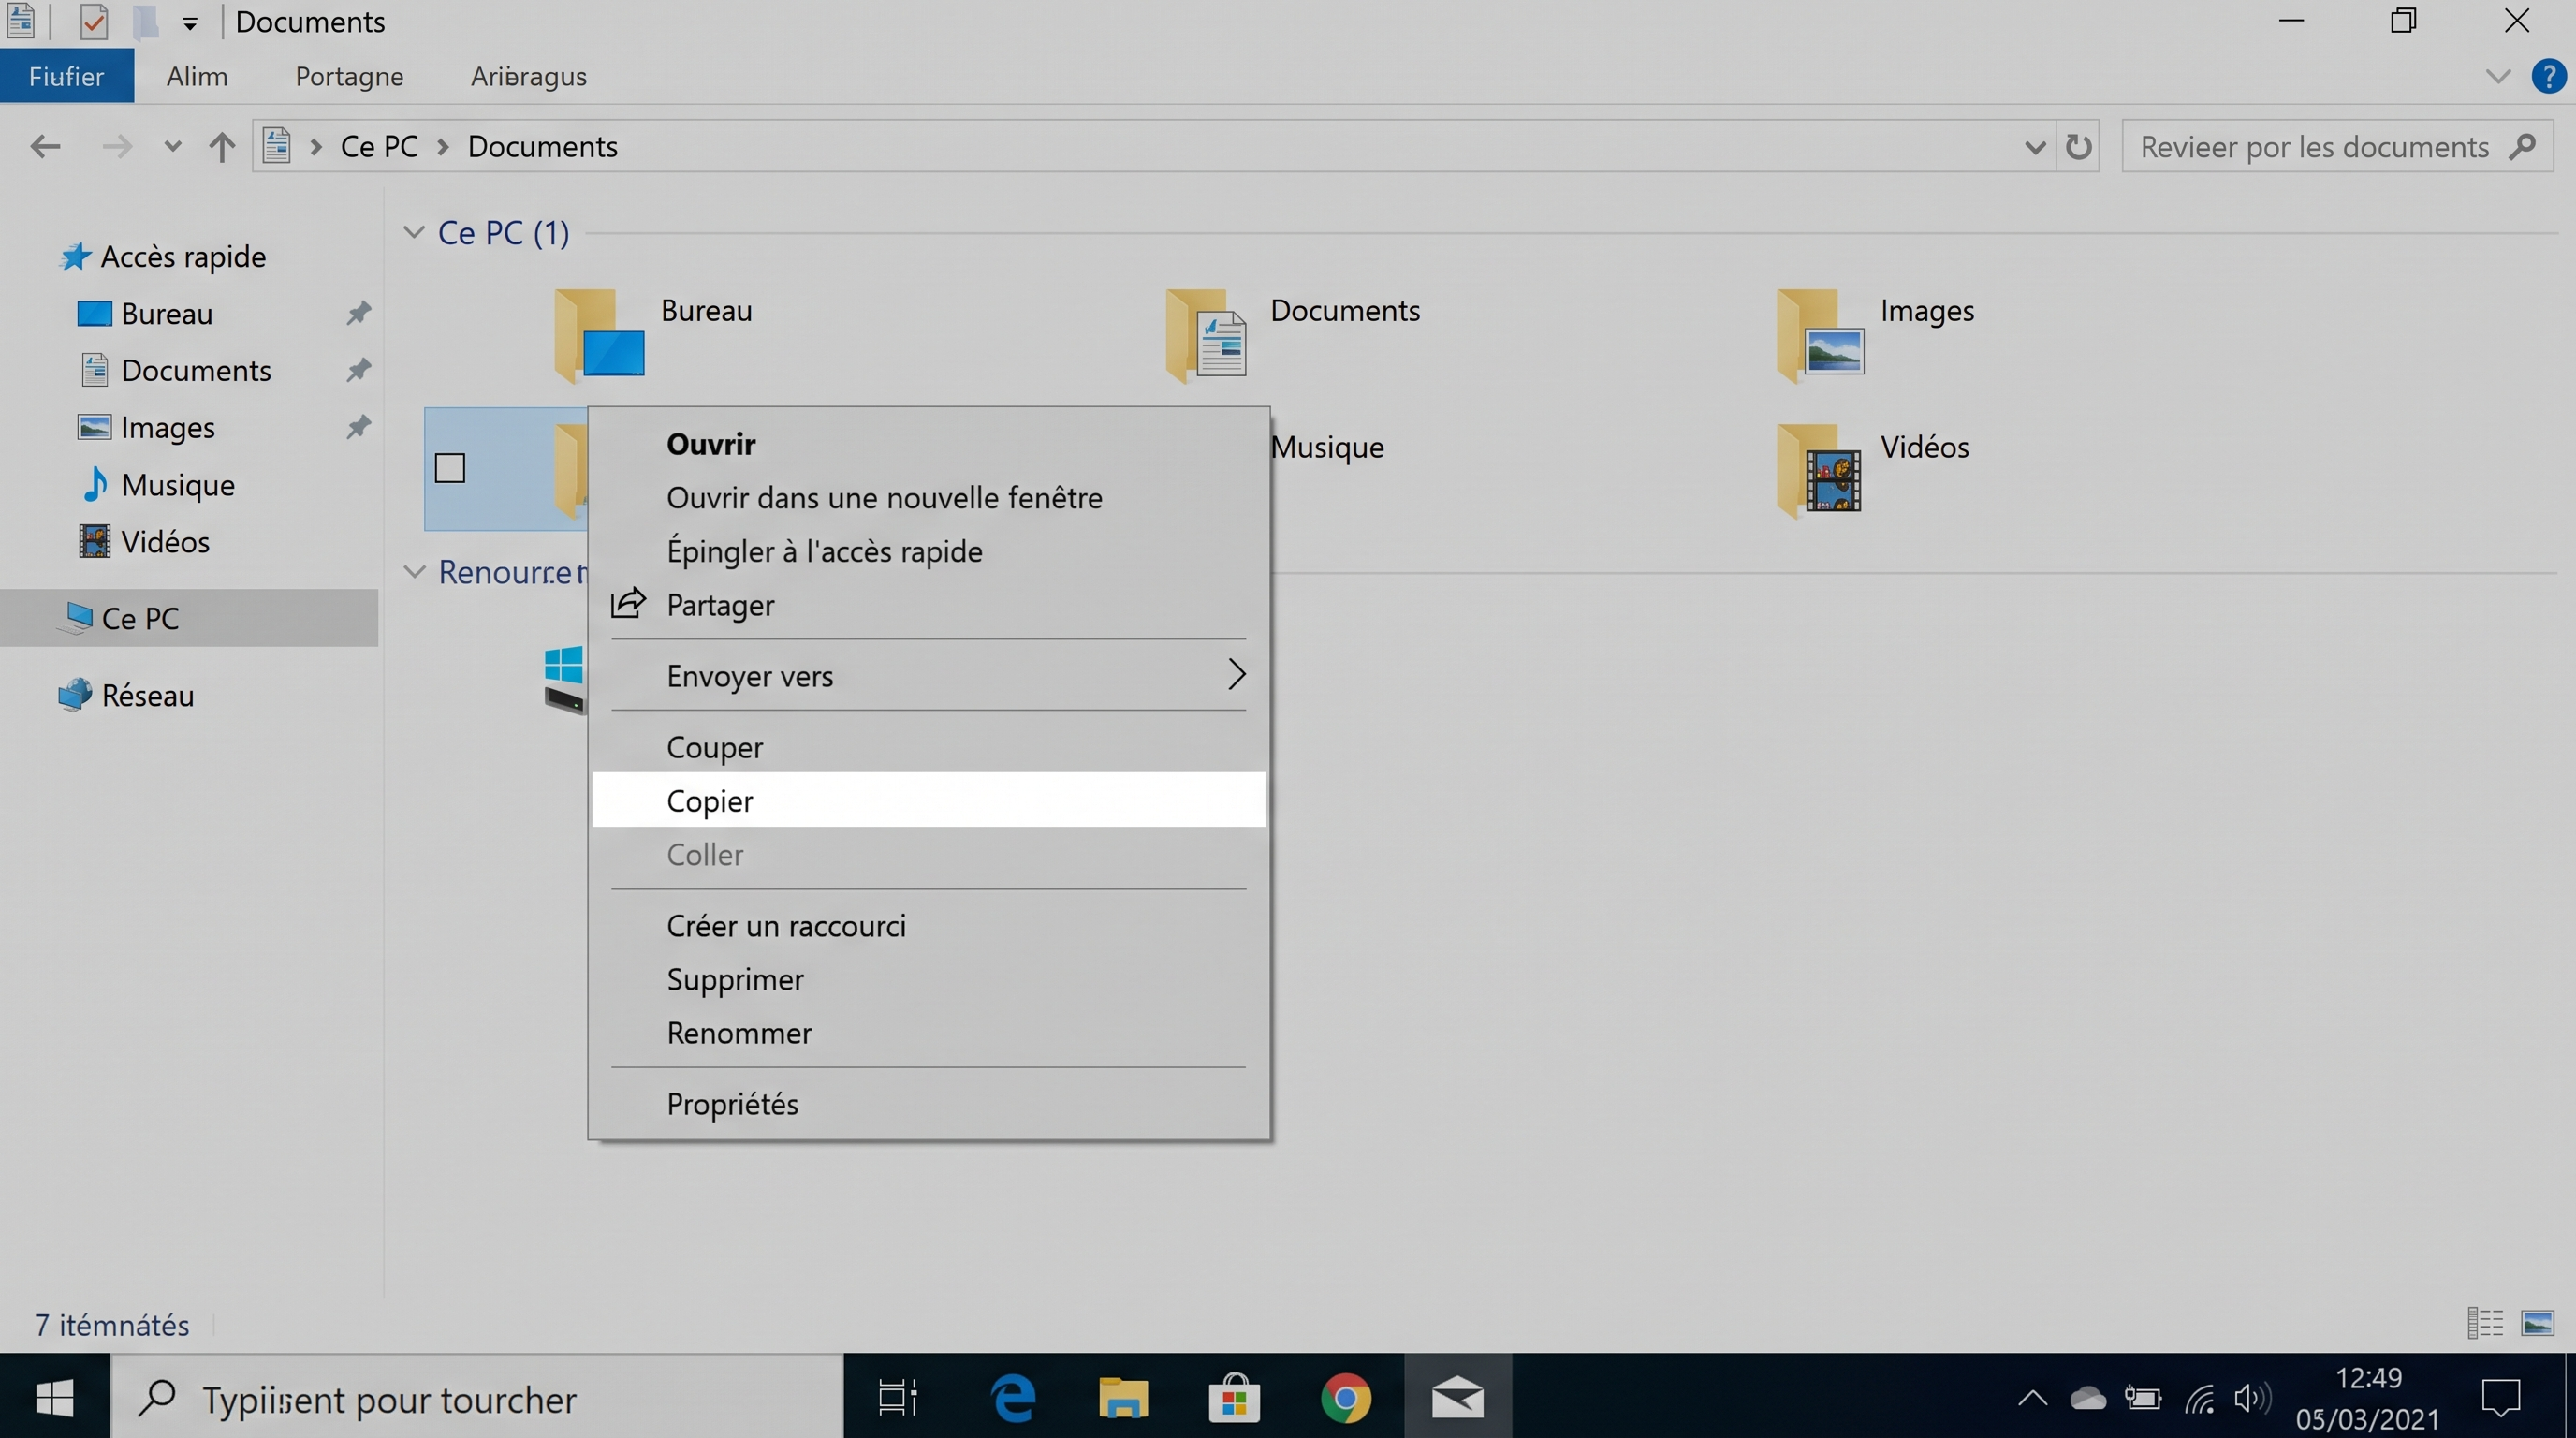Choose Épingler à l'accès rapide
Viewport: 2576px width, 1438px height.
(x=928, y=551)
